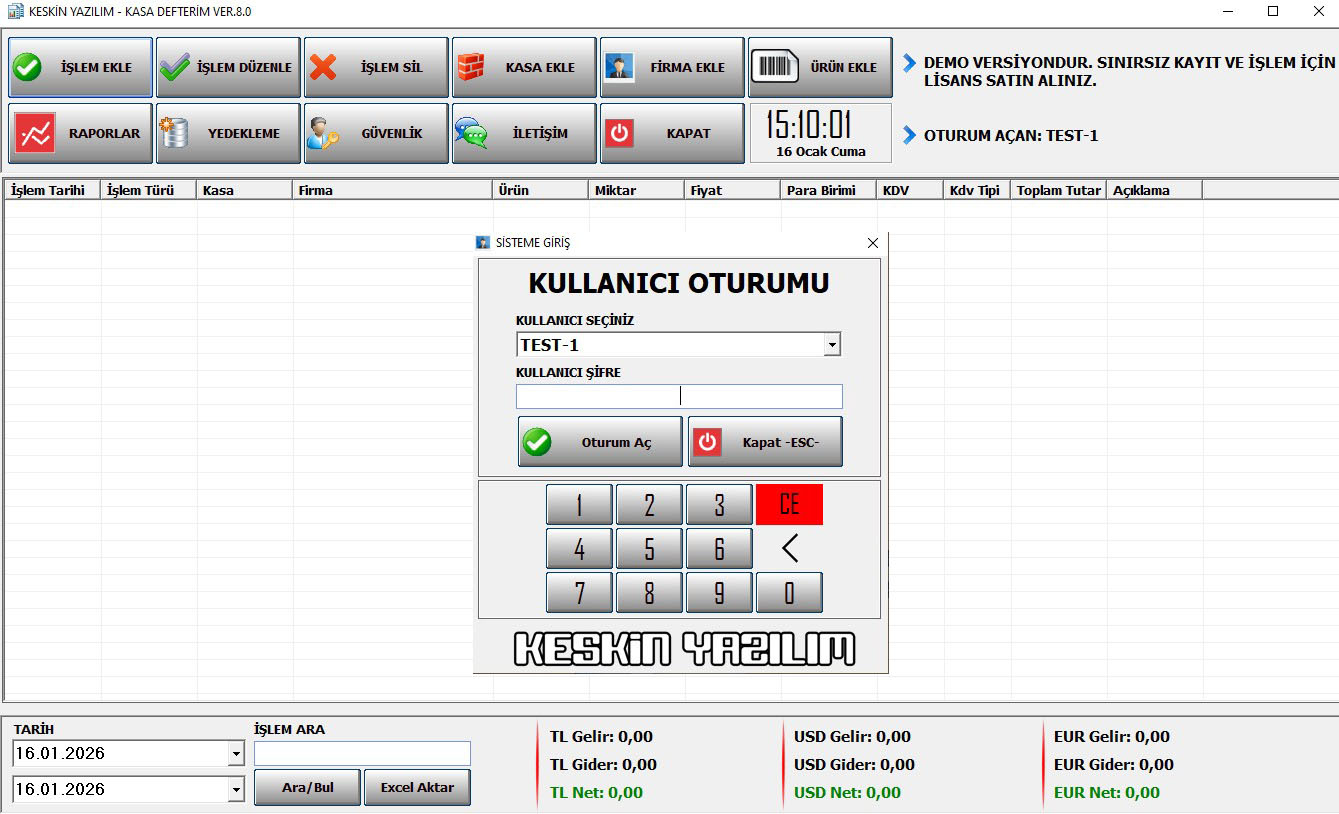
Task: Open İletişim with the chat bubbles icon
Action: click(471, 134)
